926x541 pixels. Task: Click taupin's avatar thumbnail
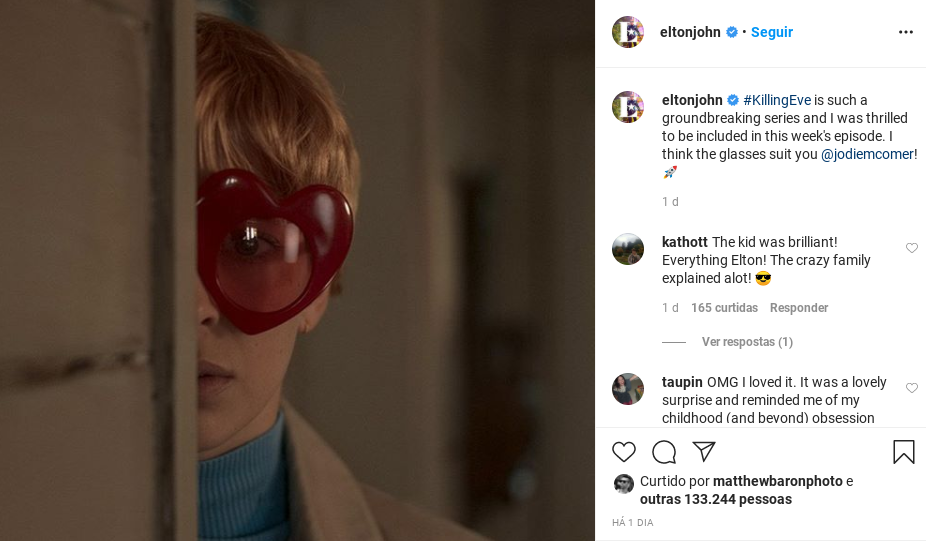pyautogui.click(x=628, y=389)
